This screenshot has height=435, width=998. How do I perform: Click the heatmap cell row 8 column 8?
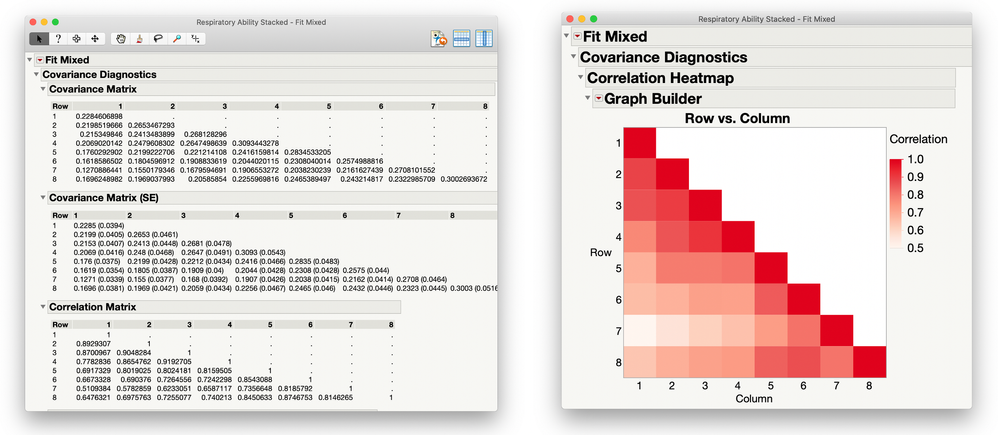click(x=869, y=362)
